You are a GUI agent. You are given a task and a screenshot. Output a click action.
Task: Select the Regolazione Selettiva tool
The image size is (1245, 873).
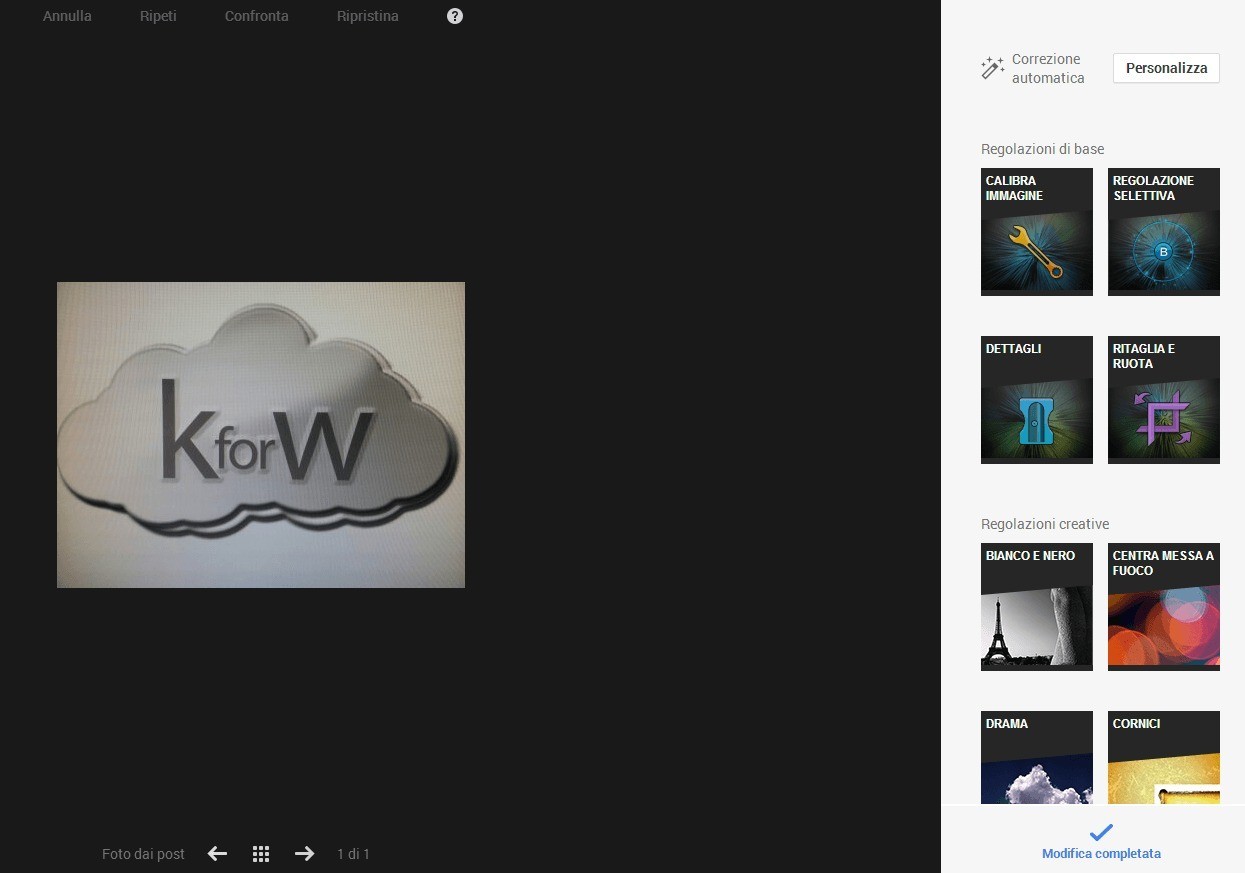(x=1163, y=232)
